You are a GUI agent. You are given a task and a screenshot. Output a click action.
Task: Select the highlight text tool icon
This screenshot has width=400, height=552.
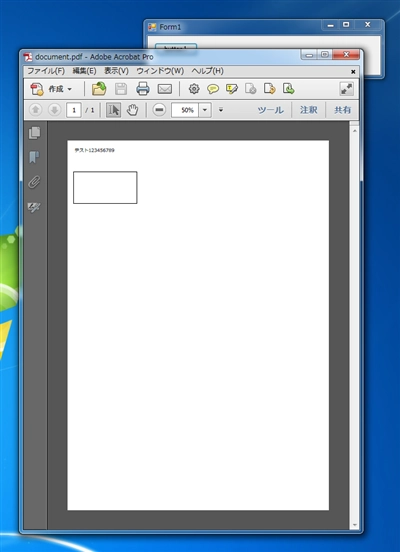232,89
